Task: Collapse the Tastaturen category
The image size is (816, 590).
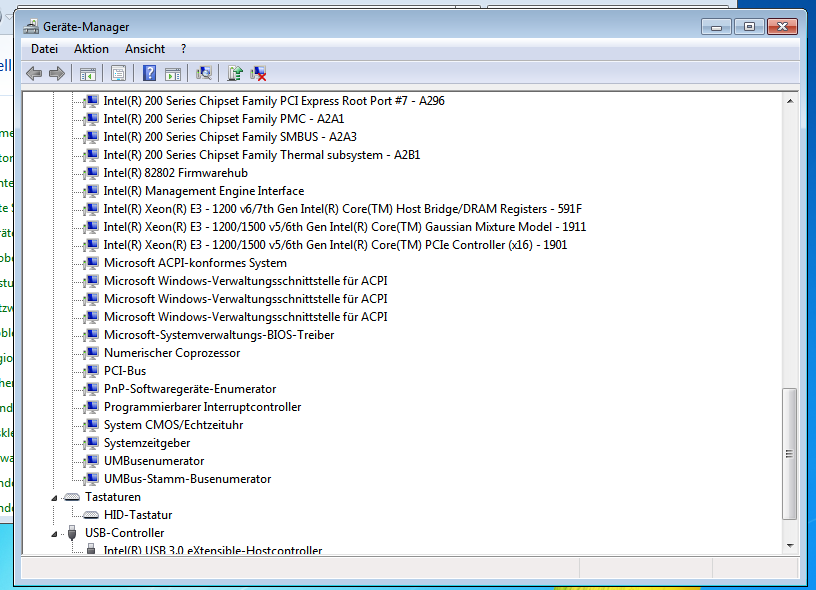Action: 54,498
